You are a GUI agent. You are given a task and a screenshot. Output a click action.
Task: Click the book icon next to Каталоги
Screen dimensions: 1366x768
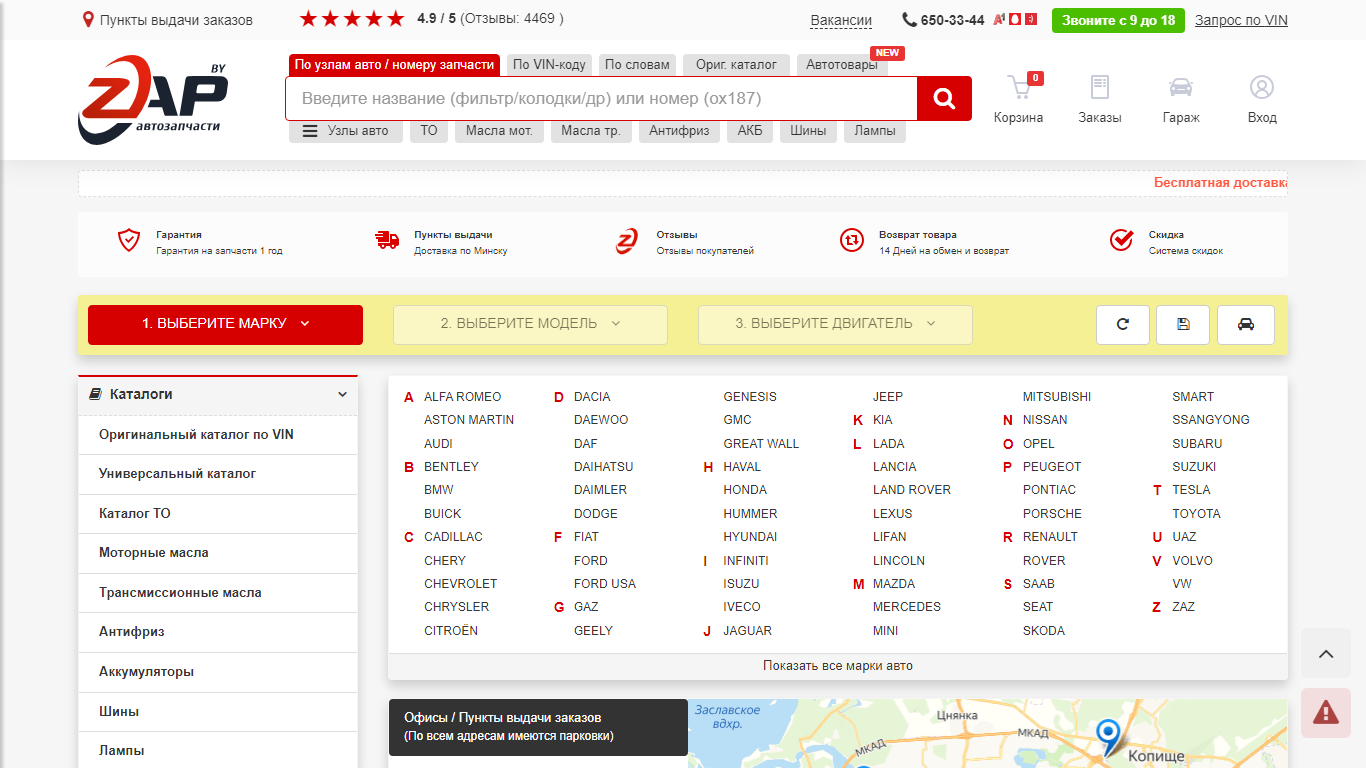(95, 394)
